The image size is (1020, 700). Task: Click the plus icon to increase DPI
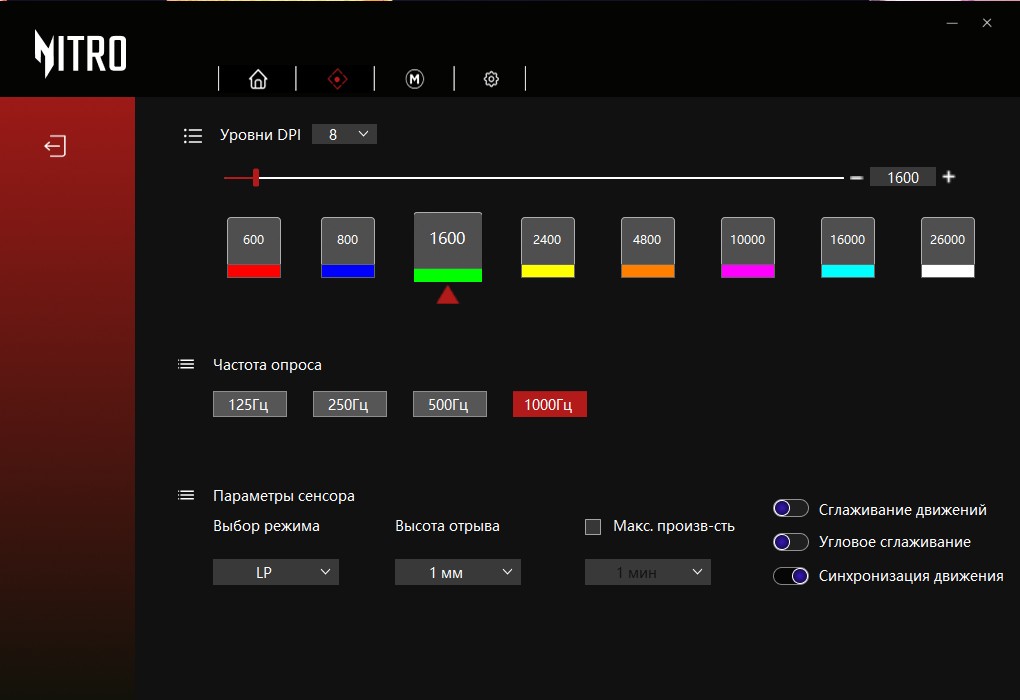[949, 177]
